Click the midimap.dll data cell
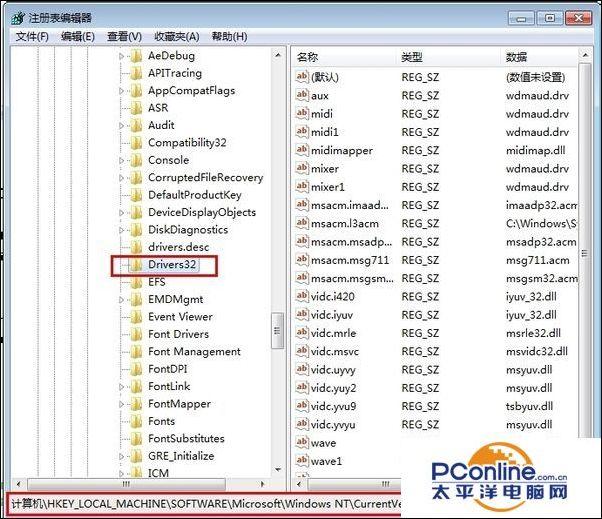The height and width of the screenshot is (519, 602). pos(535,150)
